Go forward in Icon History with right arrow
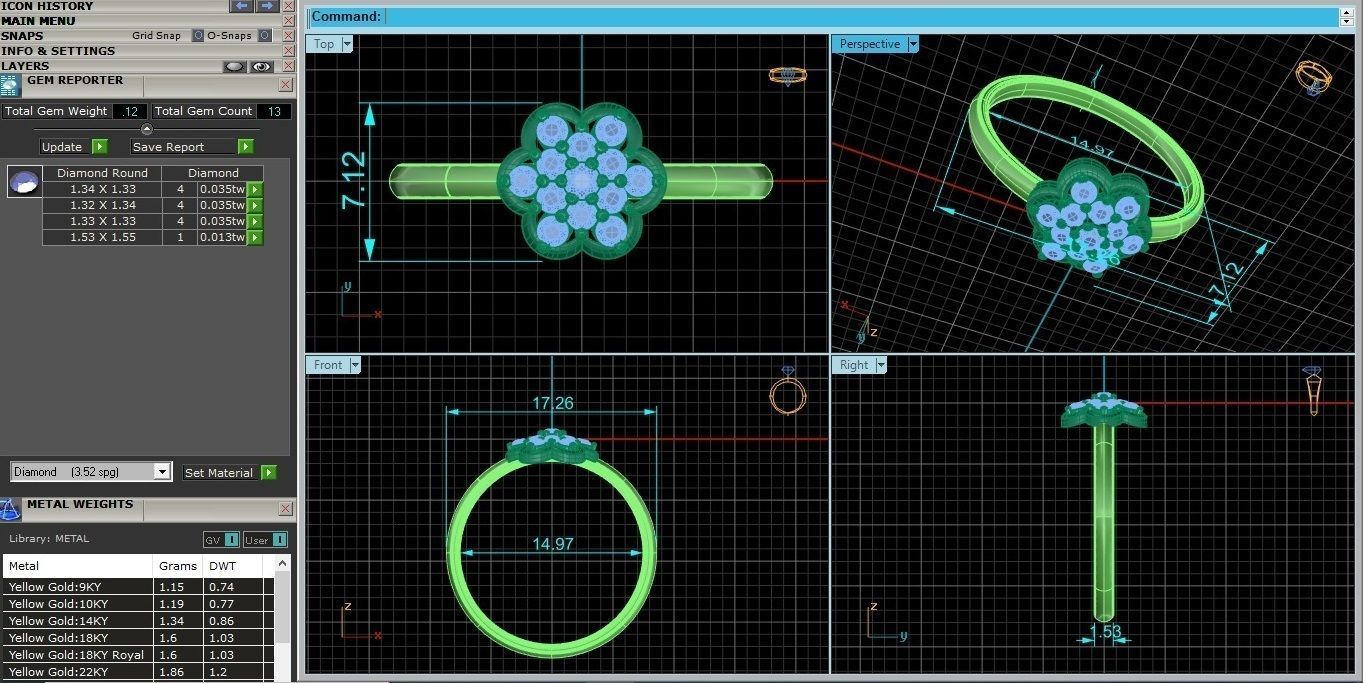 point(266,6)
